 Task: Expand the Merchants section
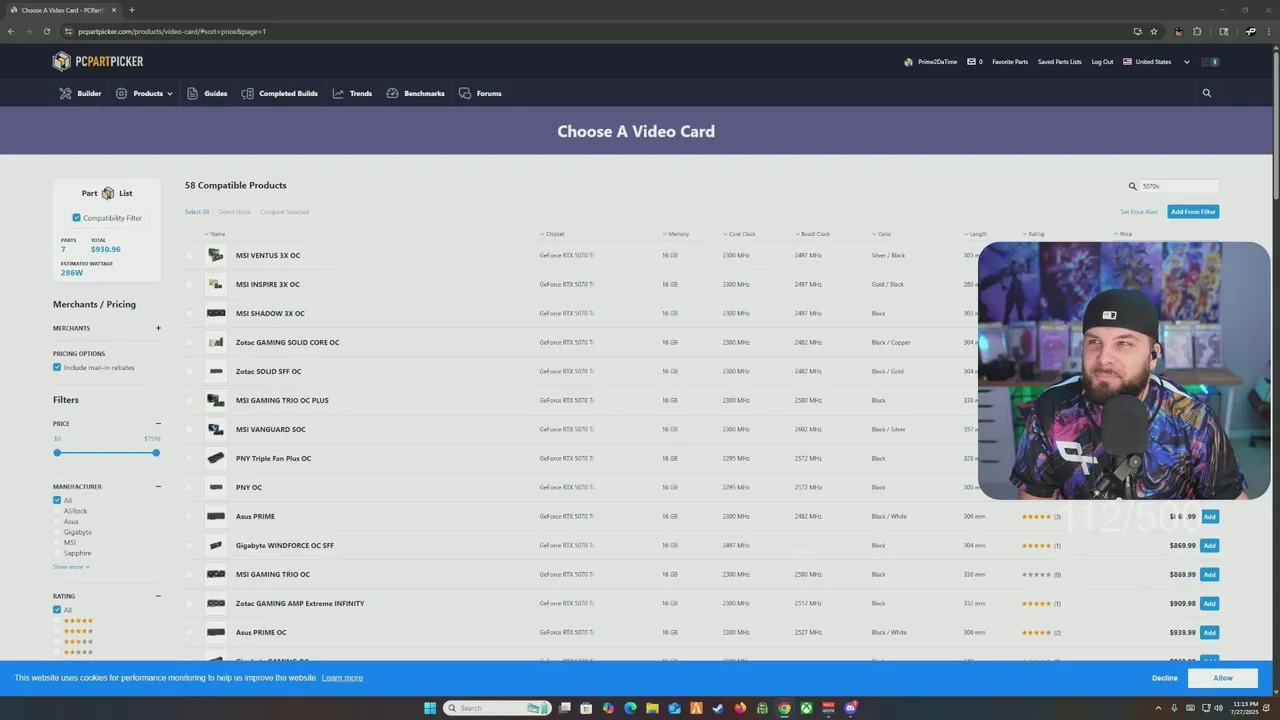point(158,328)
